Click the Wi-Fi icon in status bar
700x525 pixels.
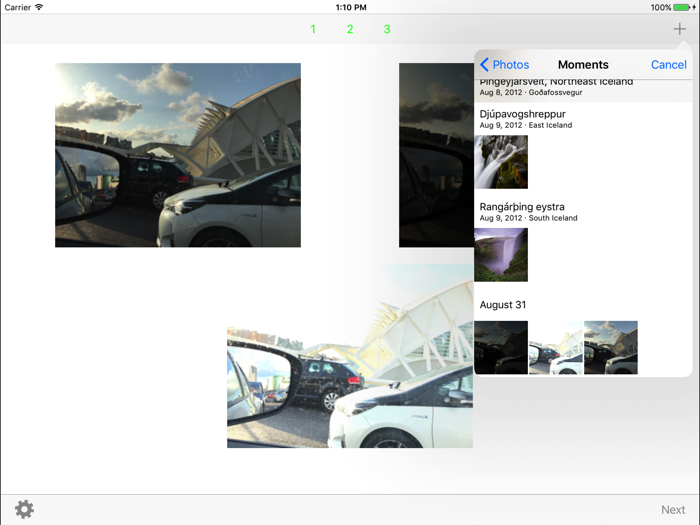(x=39, y=7)
